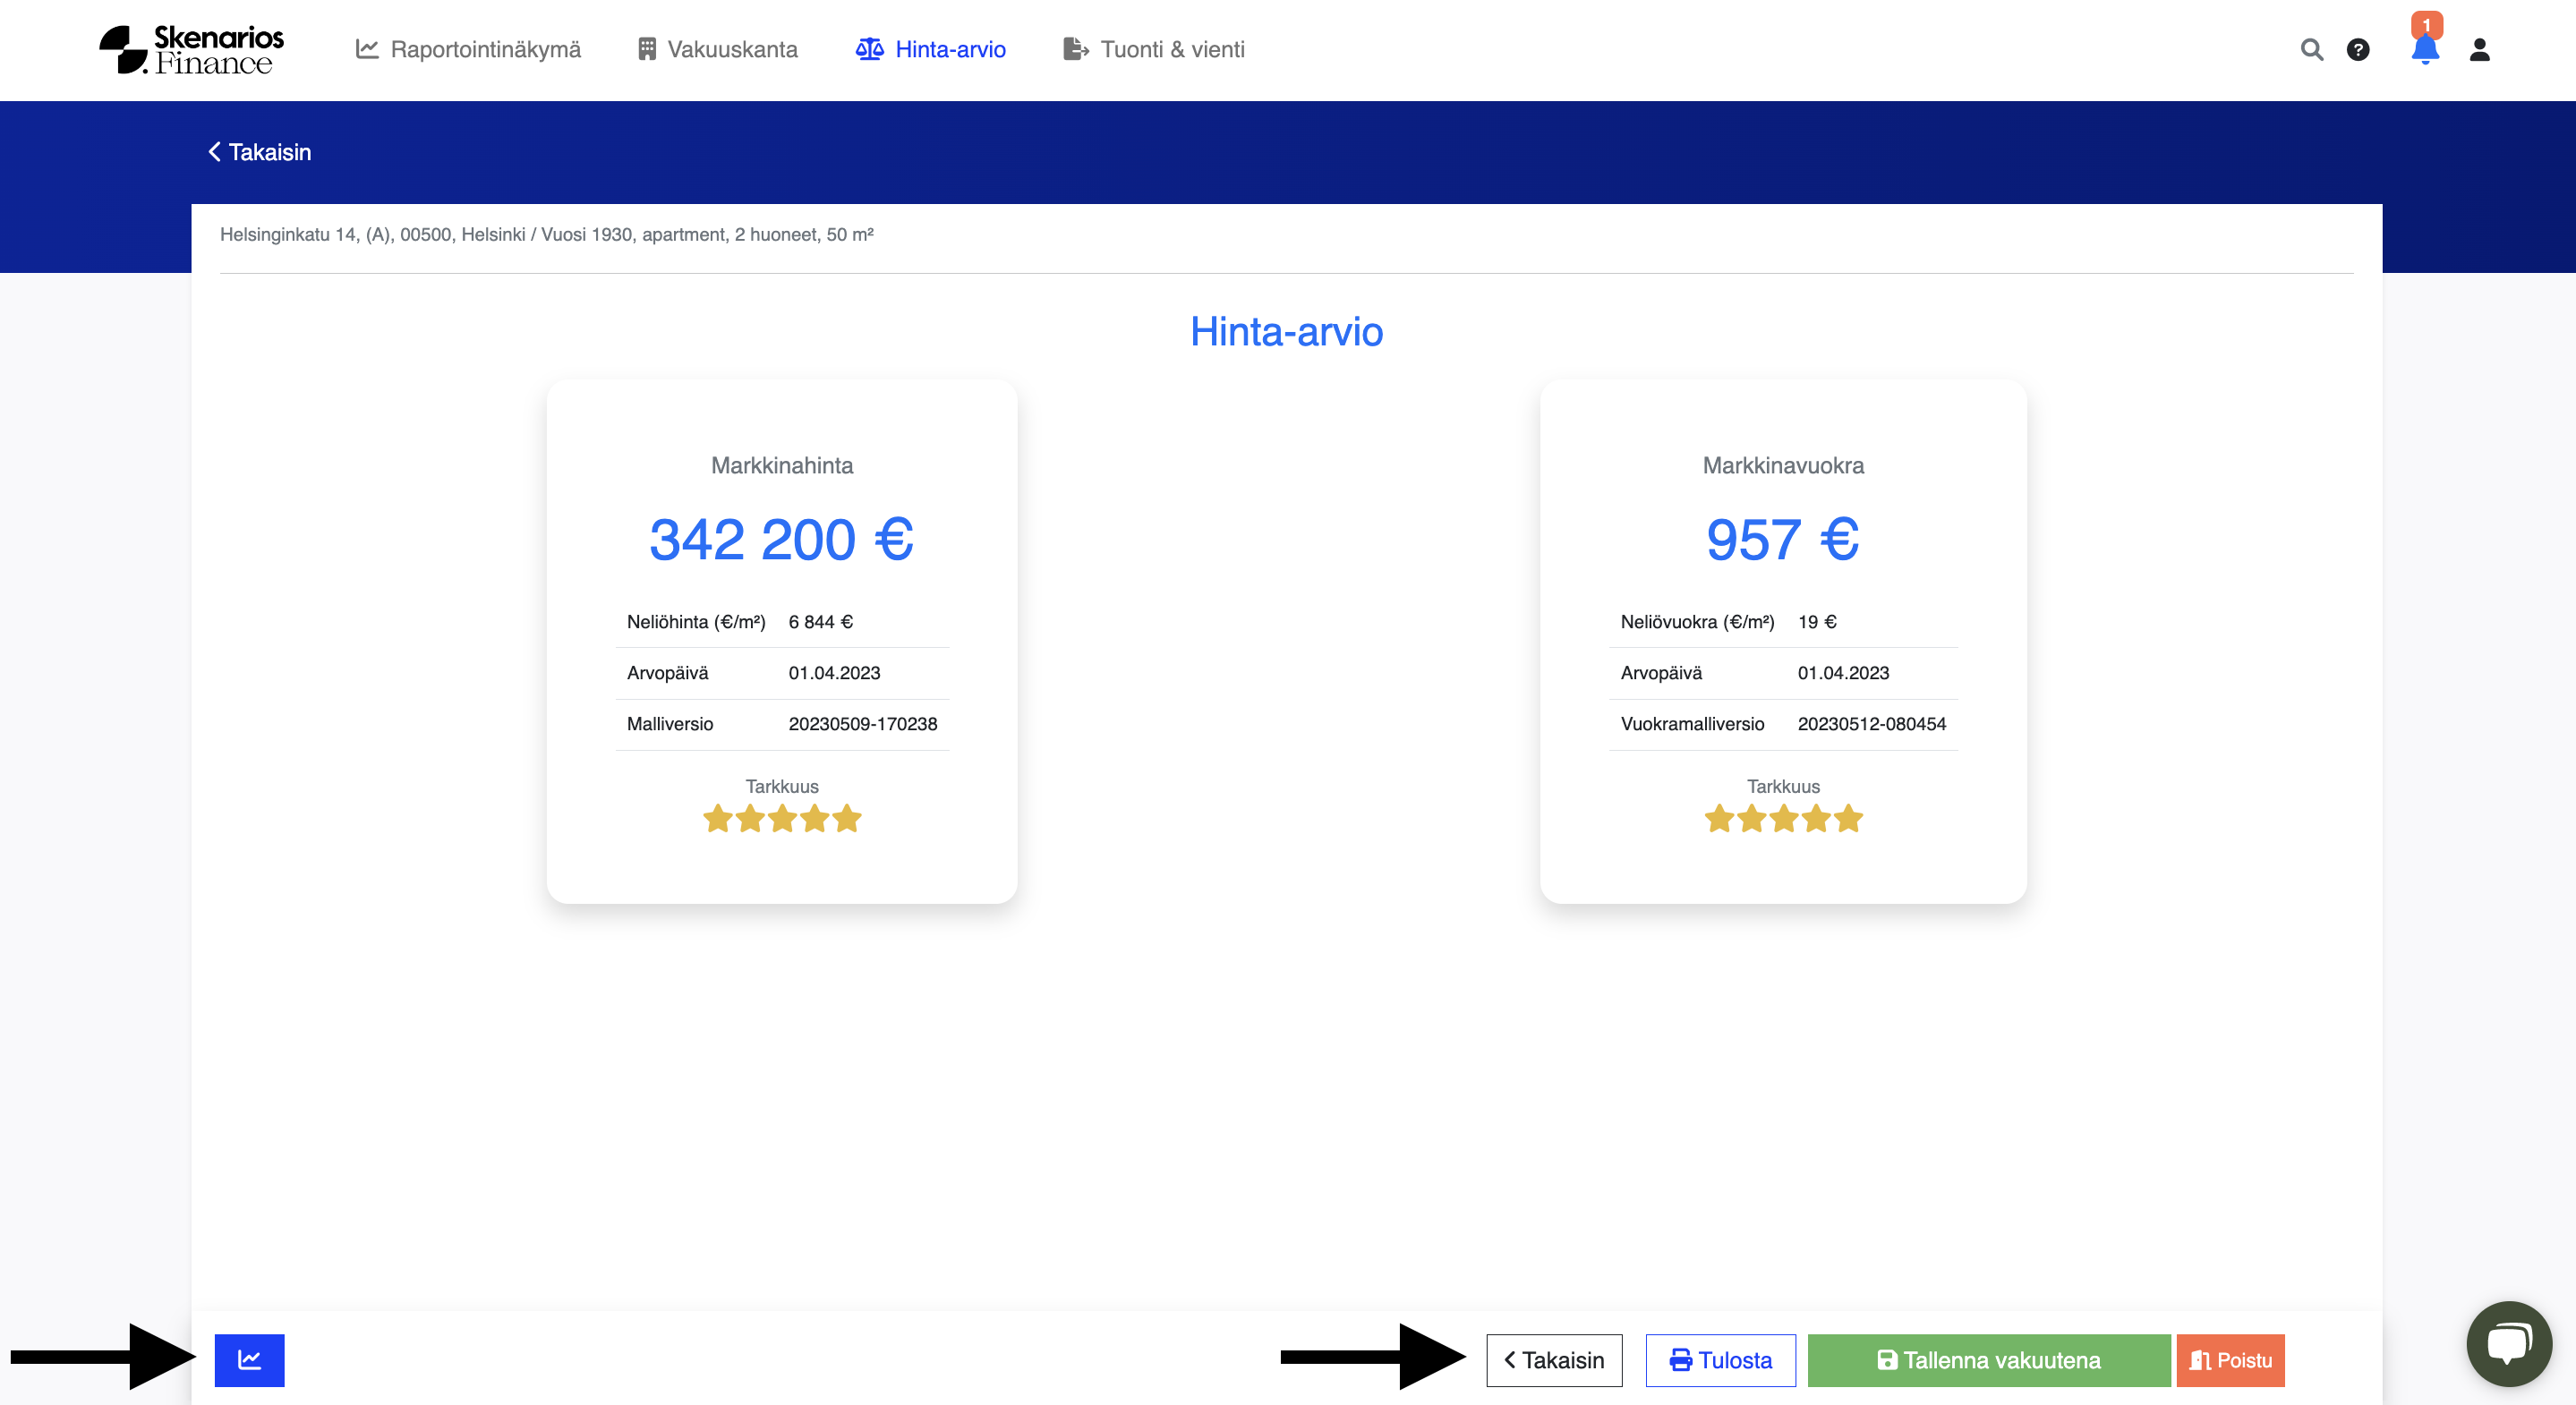Click the 342 200 € market price
Screen dimensions: 2576x1405
[781, 539]
